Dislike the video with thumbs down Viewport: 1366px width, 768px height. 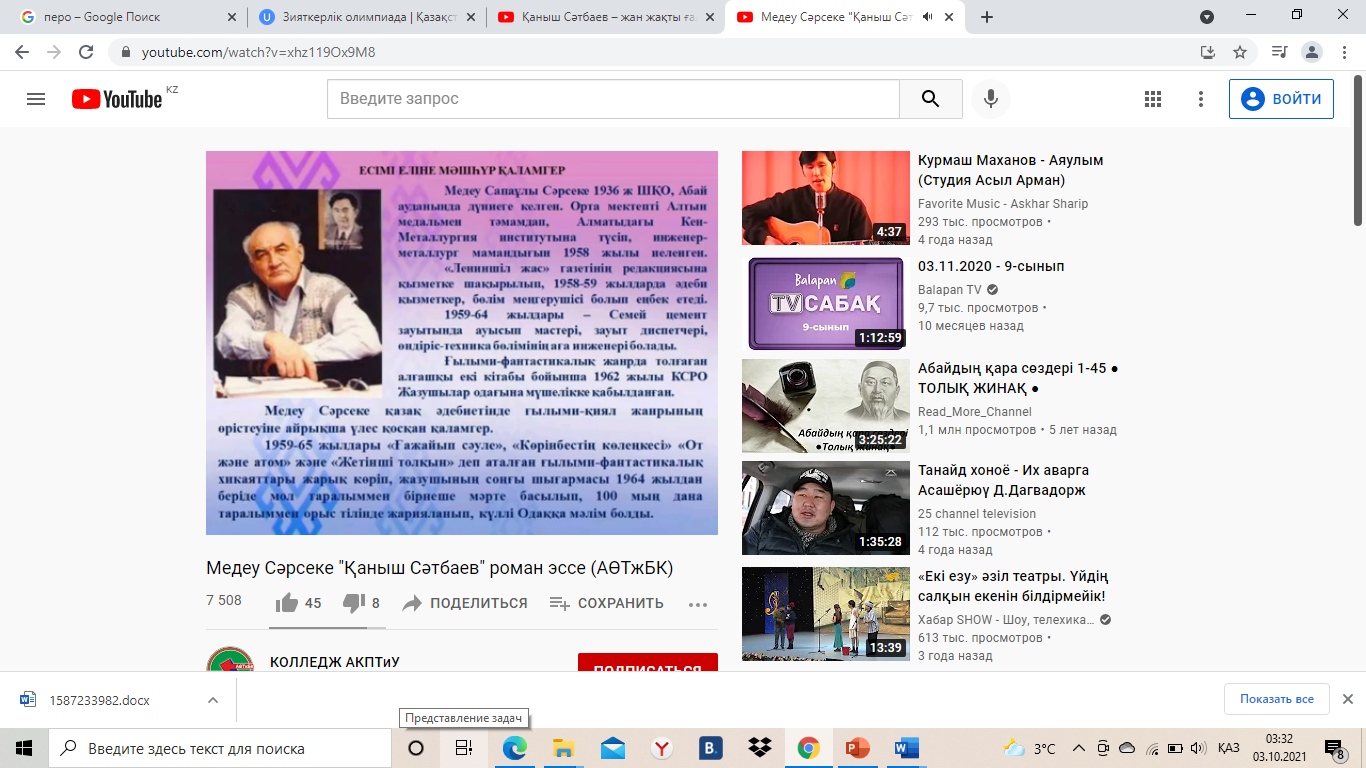click(353, 603)
